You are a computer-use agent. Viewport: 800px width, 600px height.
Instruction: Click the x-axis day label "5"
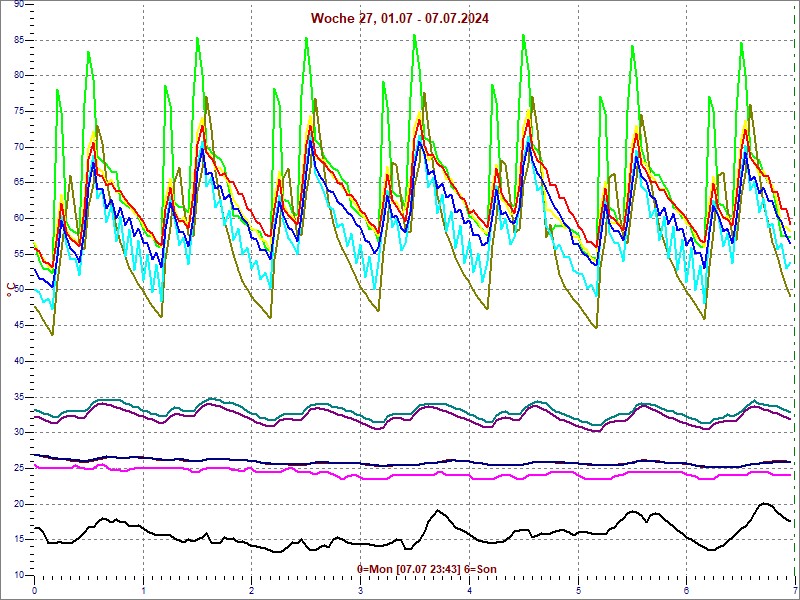pyautogui.click(x=579, y=591)
